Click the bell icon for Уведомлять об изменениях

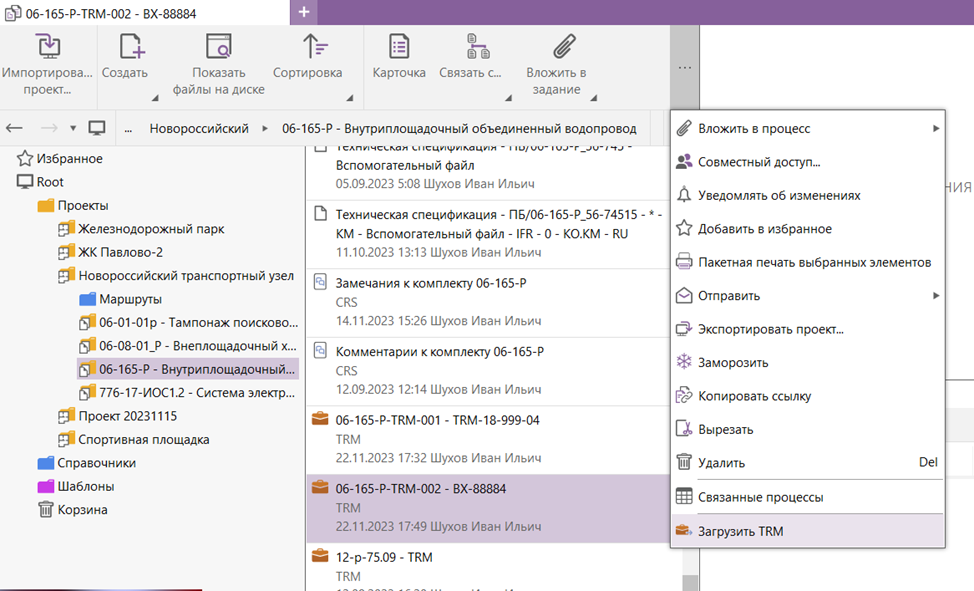pyautogui.click(x=684, y=195)
